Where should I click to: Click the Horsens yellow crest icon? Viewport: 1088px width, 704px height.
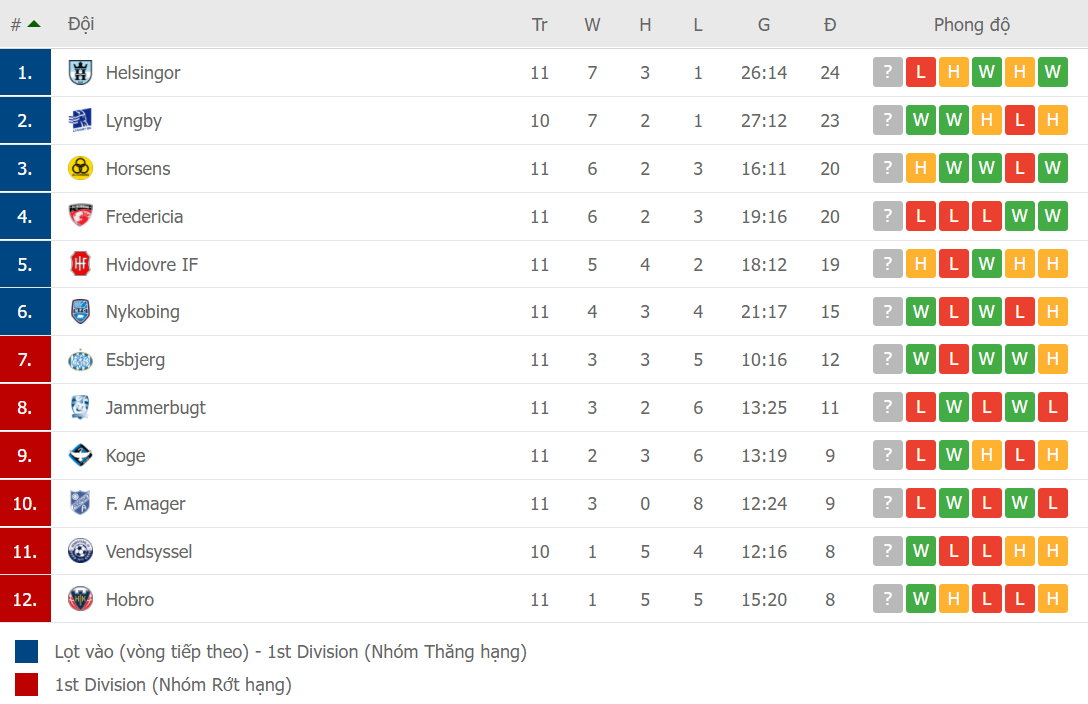tap(80, 168)
